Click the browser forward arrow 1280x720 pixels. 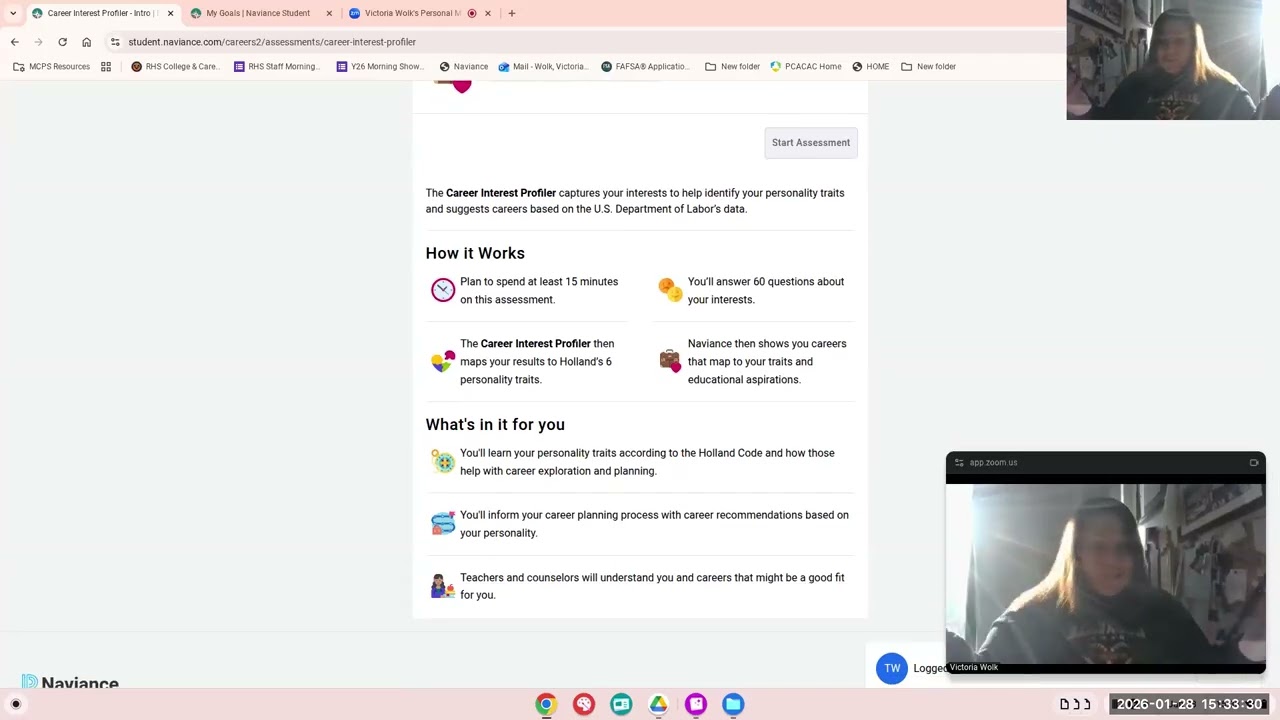[38, 42]
